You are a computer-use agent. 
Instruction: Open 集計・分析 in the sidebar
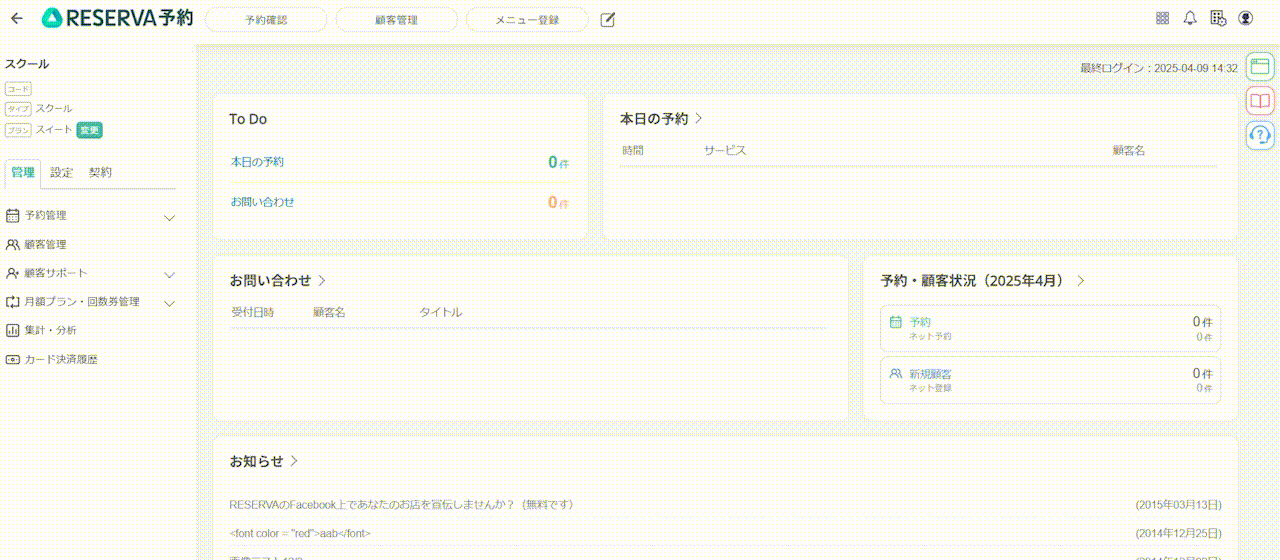(50, 330)
